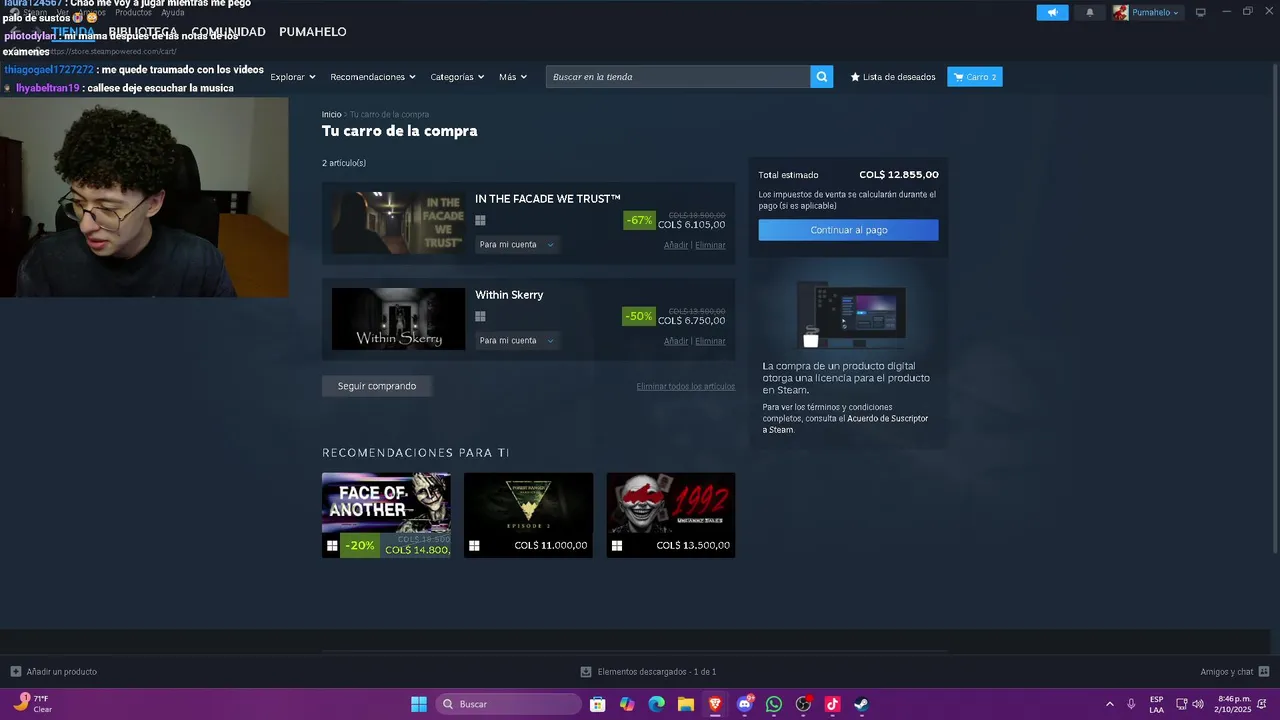Image resolution: width=1280 pixels, height=720 pixels.
Task: Expand the Explorar dropdown
Action: click(x=293, y=77)
